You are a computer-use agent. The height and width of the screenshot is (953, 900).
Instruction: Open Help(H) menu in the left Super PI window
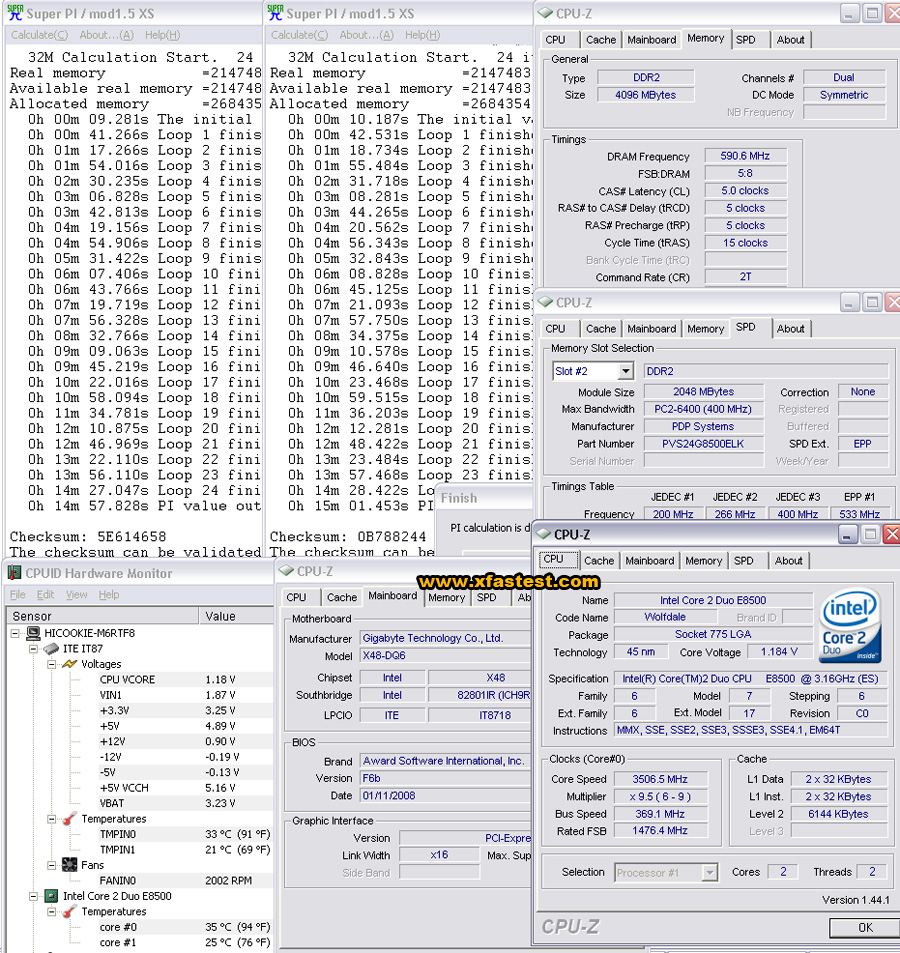162,35
